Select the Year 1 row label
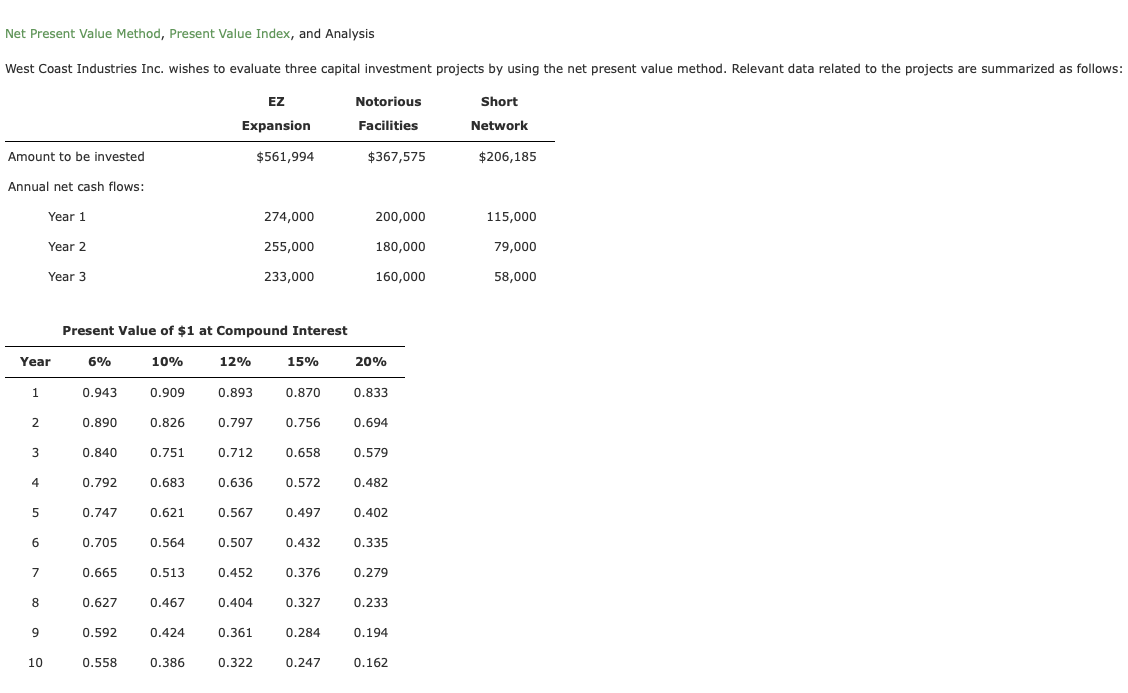Screen dimensions: 1128x693 pos(67,216)
